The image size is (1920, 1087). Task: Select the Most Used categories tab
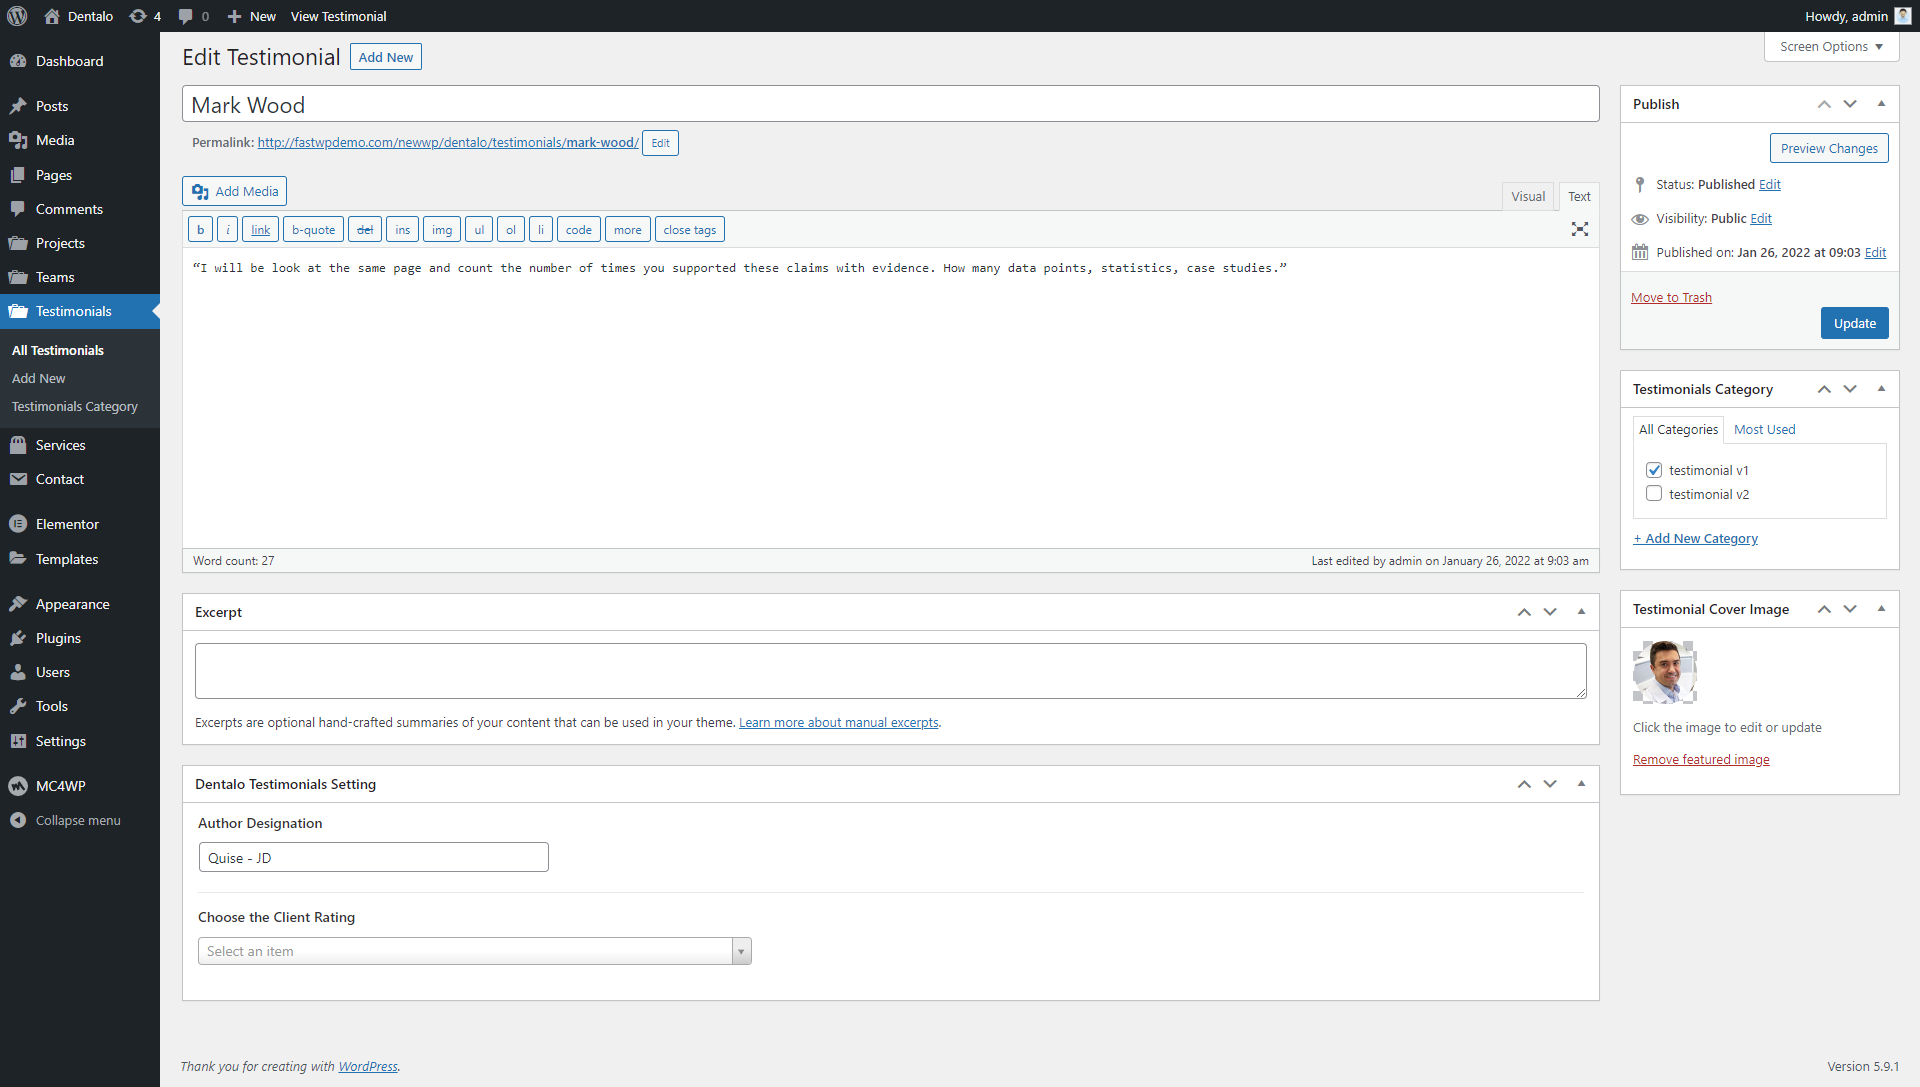click(1764, 430)
